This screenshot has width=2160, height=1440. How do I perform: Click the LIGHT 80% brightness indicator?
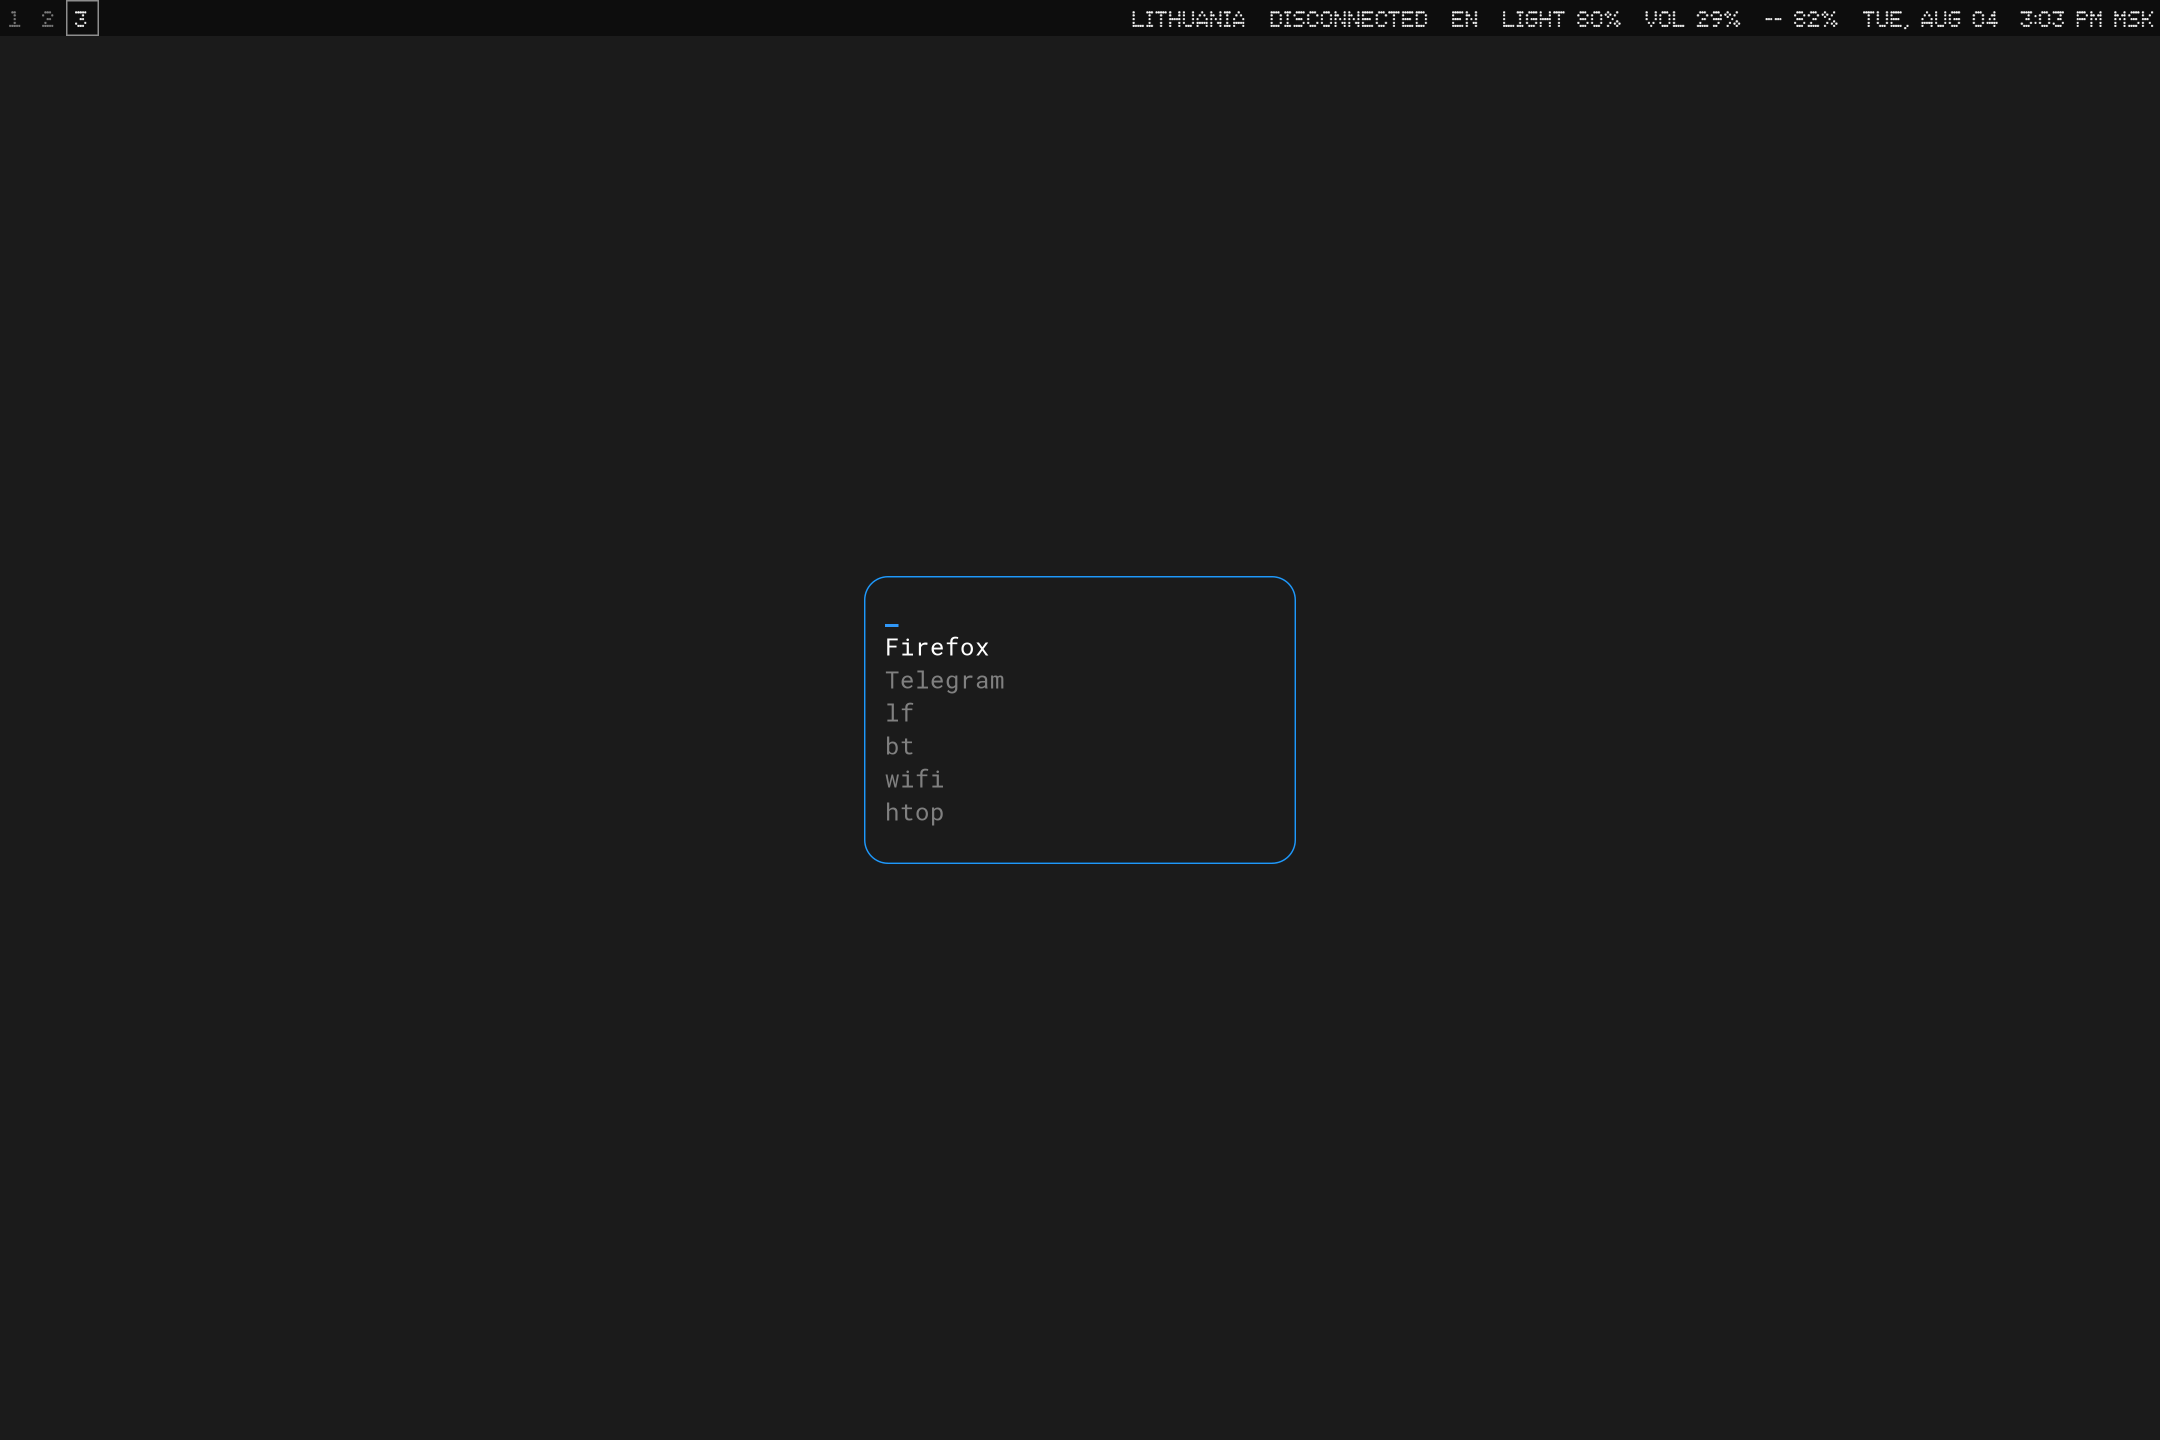coord(1561,19)
